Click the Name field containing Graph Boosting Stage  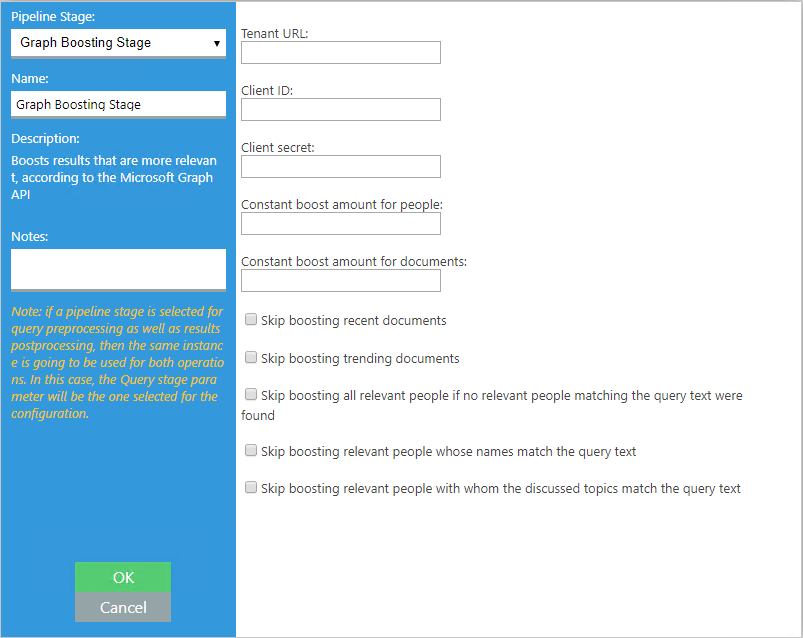[x=118, y=104]
